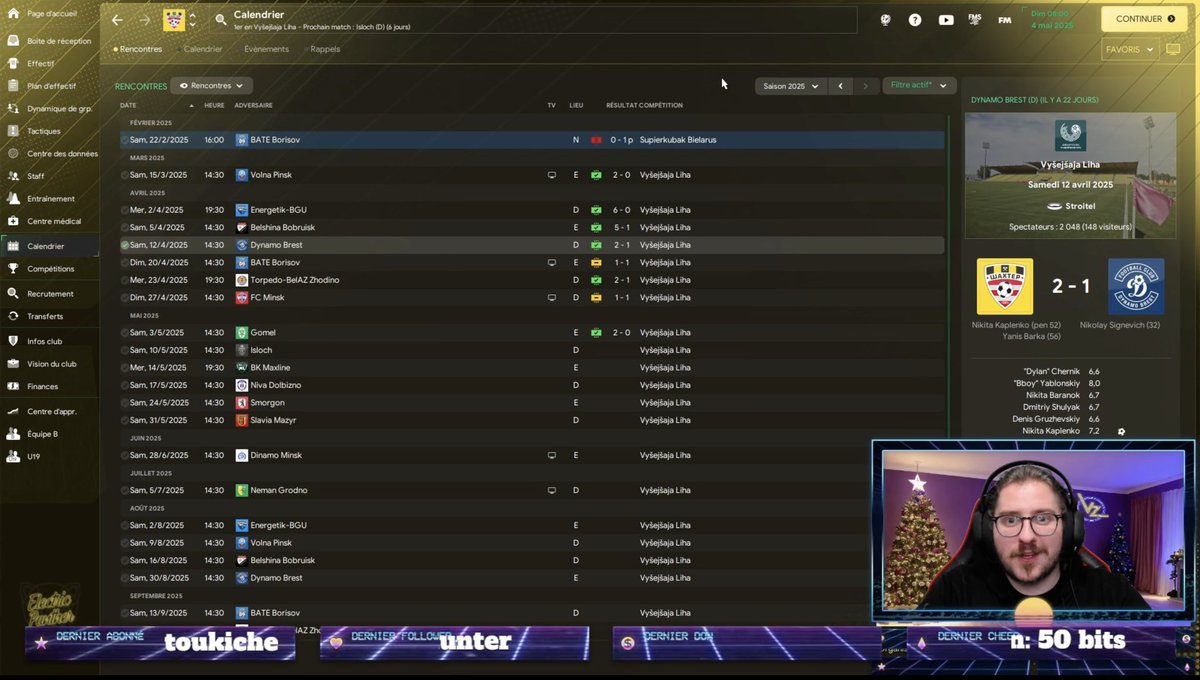Viewport: 1200px width, 680px height.
Task: Click the Dynamo Brest club badge in result panel
Action: [x=1136, y=287]
